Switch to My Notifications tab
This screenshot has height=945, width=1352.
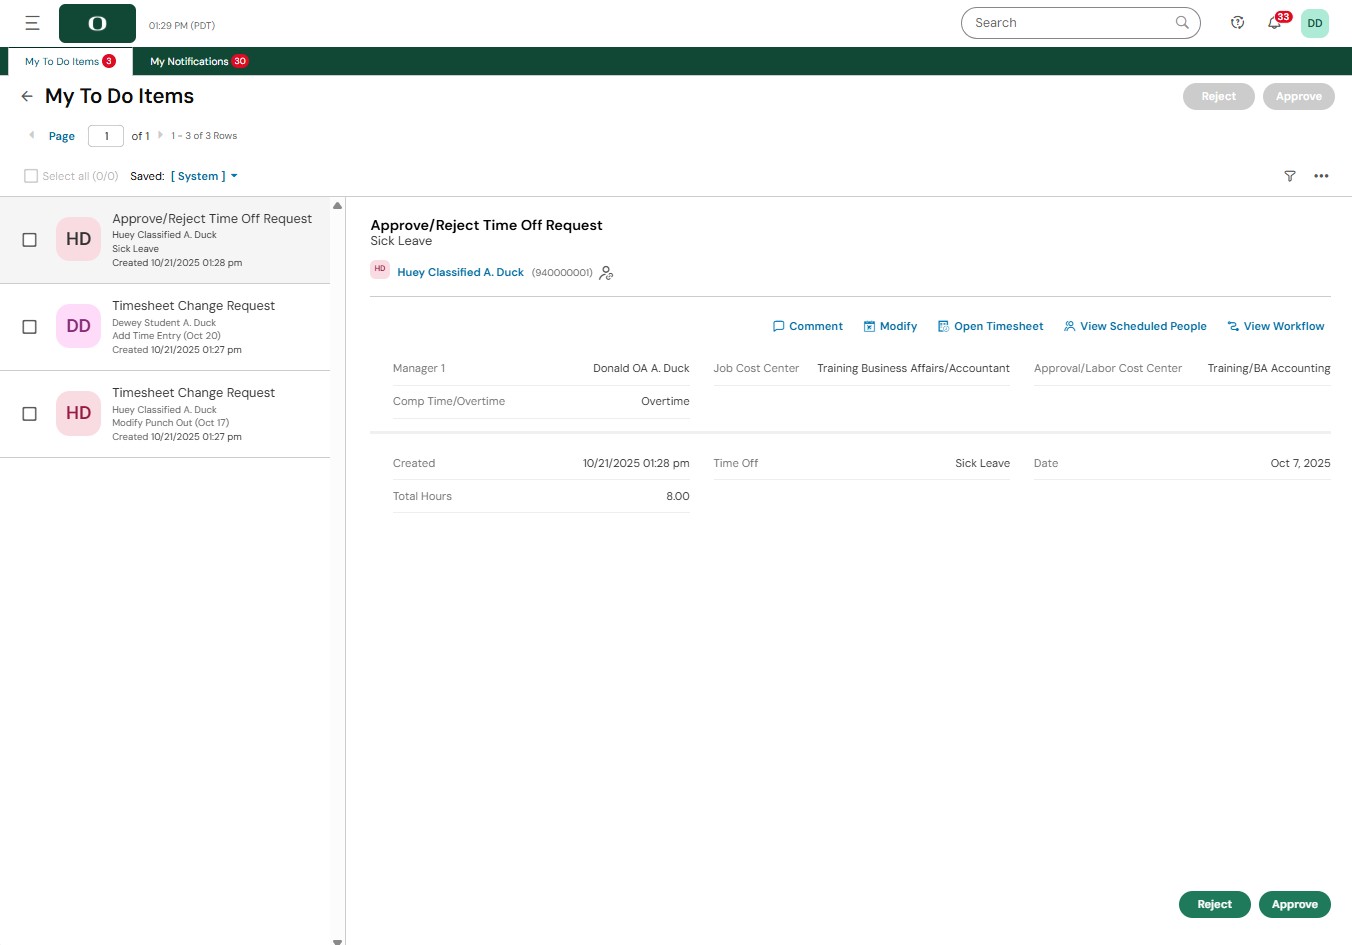point(199,61)
